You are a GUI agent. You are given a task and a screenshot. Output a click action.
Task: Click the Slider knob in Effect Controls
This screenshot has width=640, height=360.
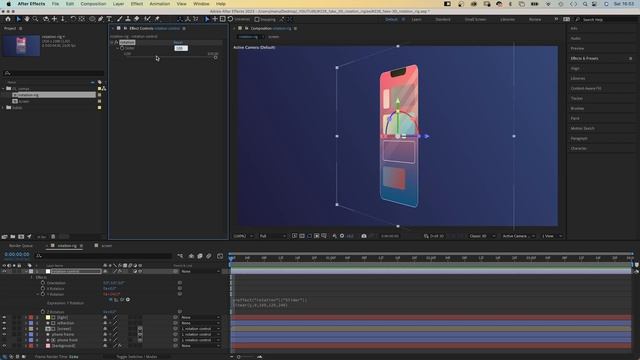pyautogui.click(x=216, y=58)
